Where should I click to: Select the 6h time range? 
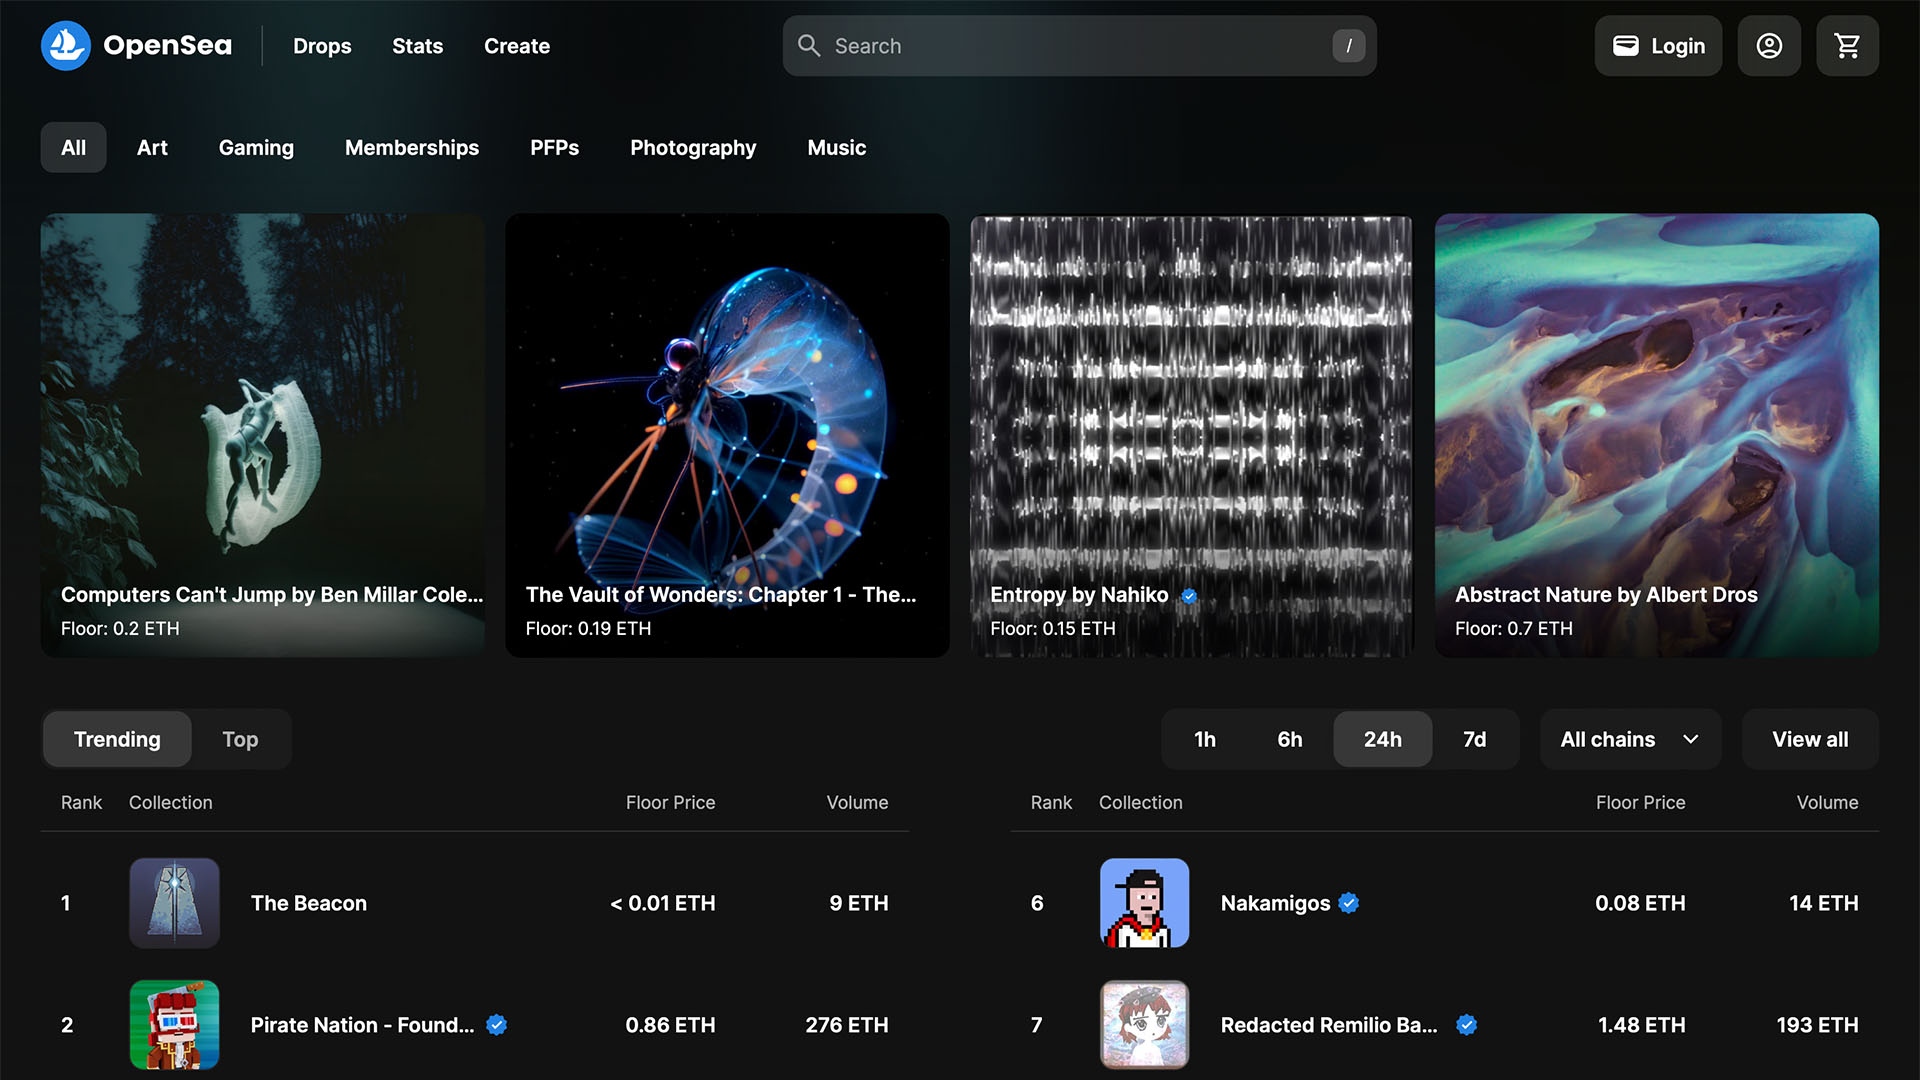tap(1290, 739)
